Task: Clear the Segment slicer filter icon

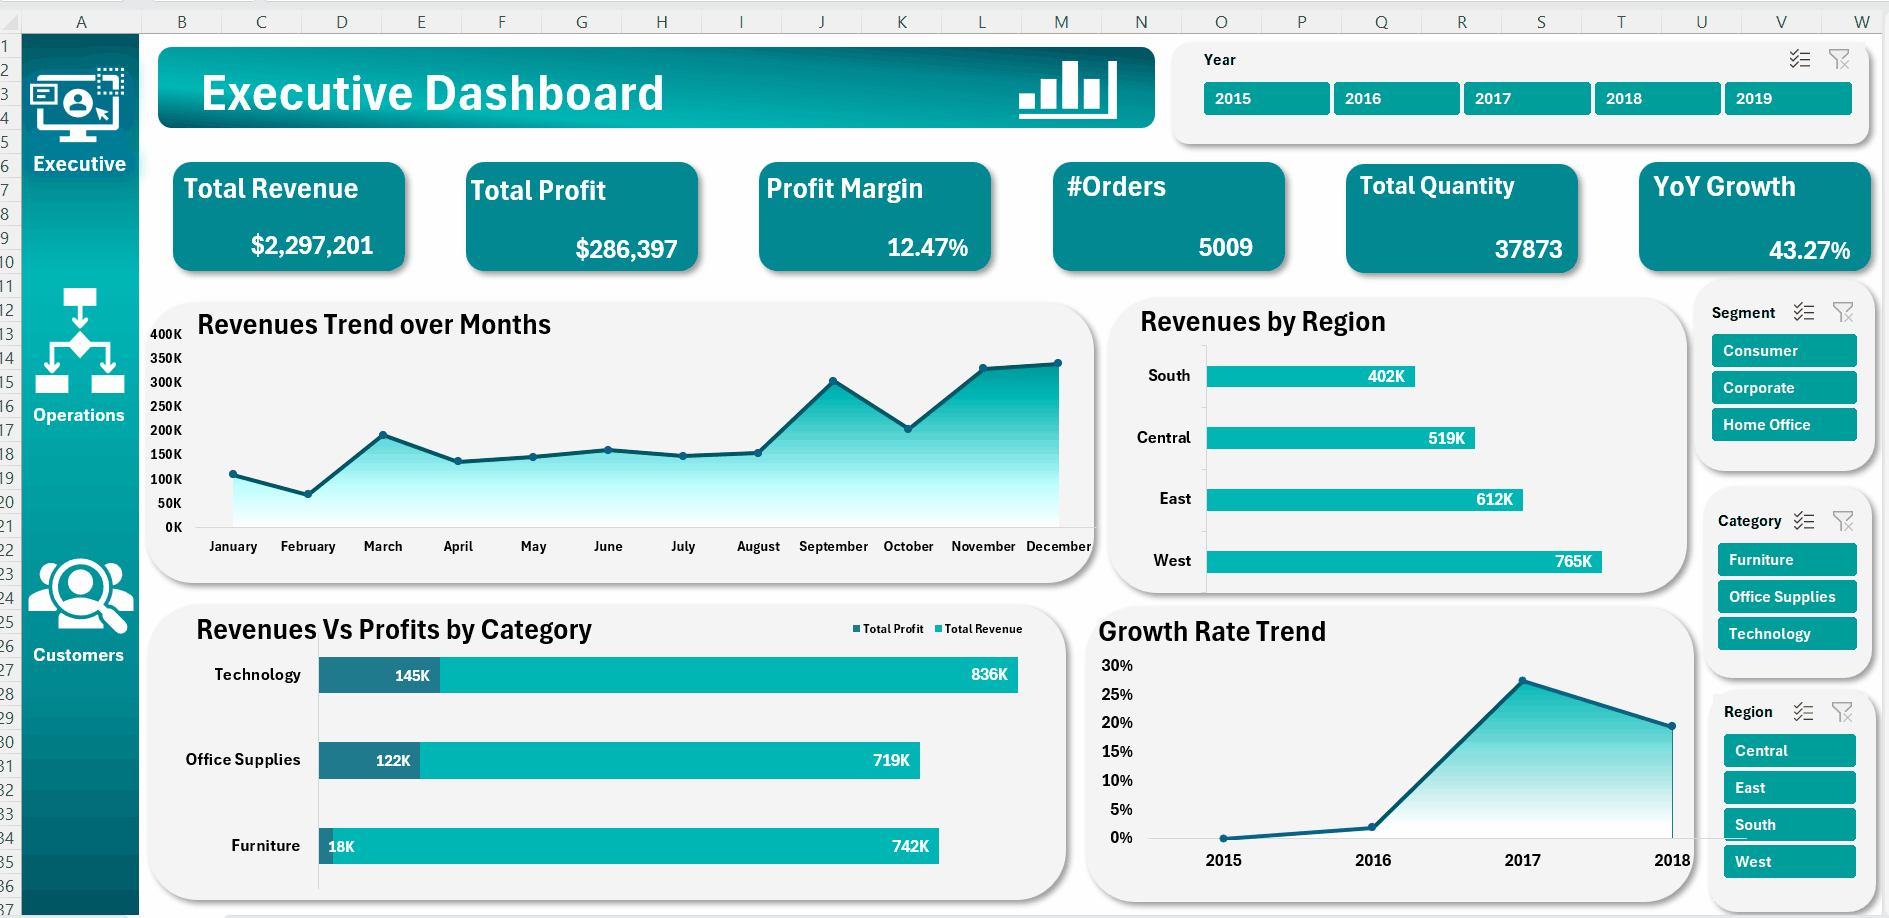Action: point(1844,312)
